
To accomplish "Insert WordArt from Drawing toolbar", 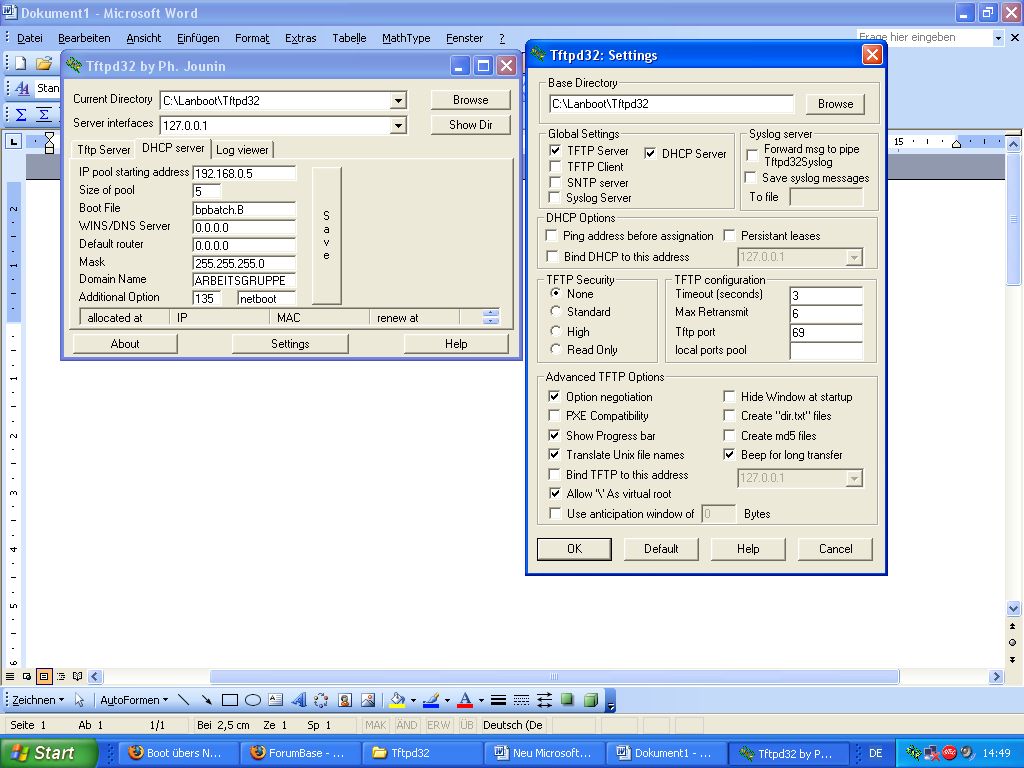I will click(298, 700).
